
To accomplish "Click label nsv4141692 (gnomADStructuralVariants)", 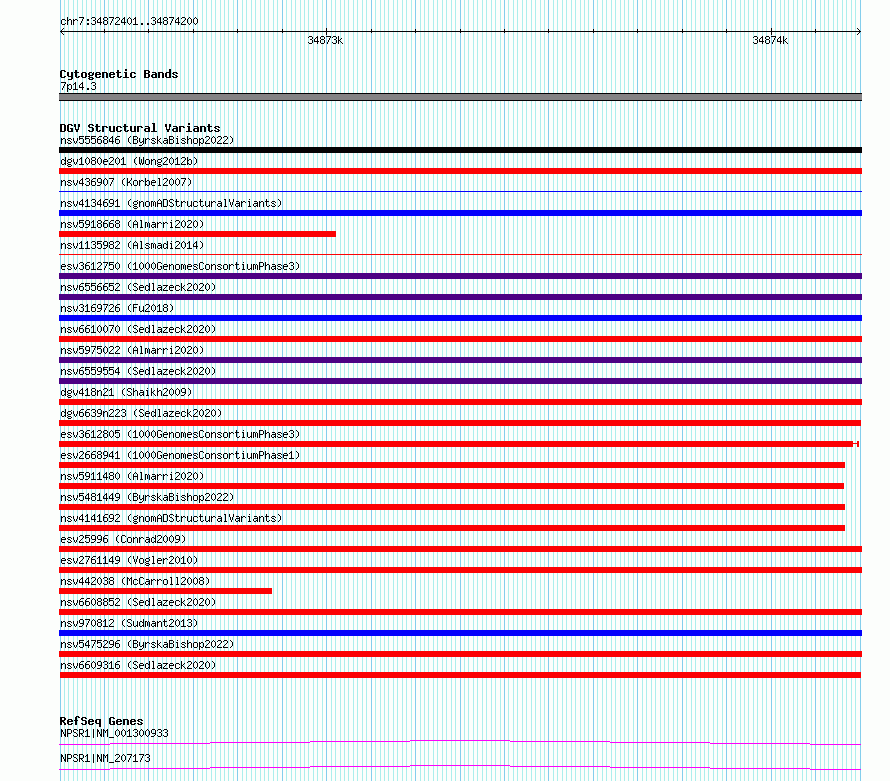I will click(x=171, y=518).
